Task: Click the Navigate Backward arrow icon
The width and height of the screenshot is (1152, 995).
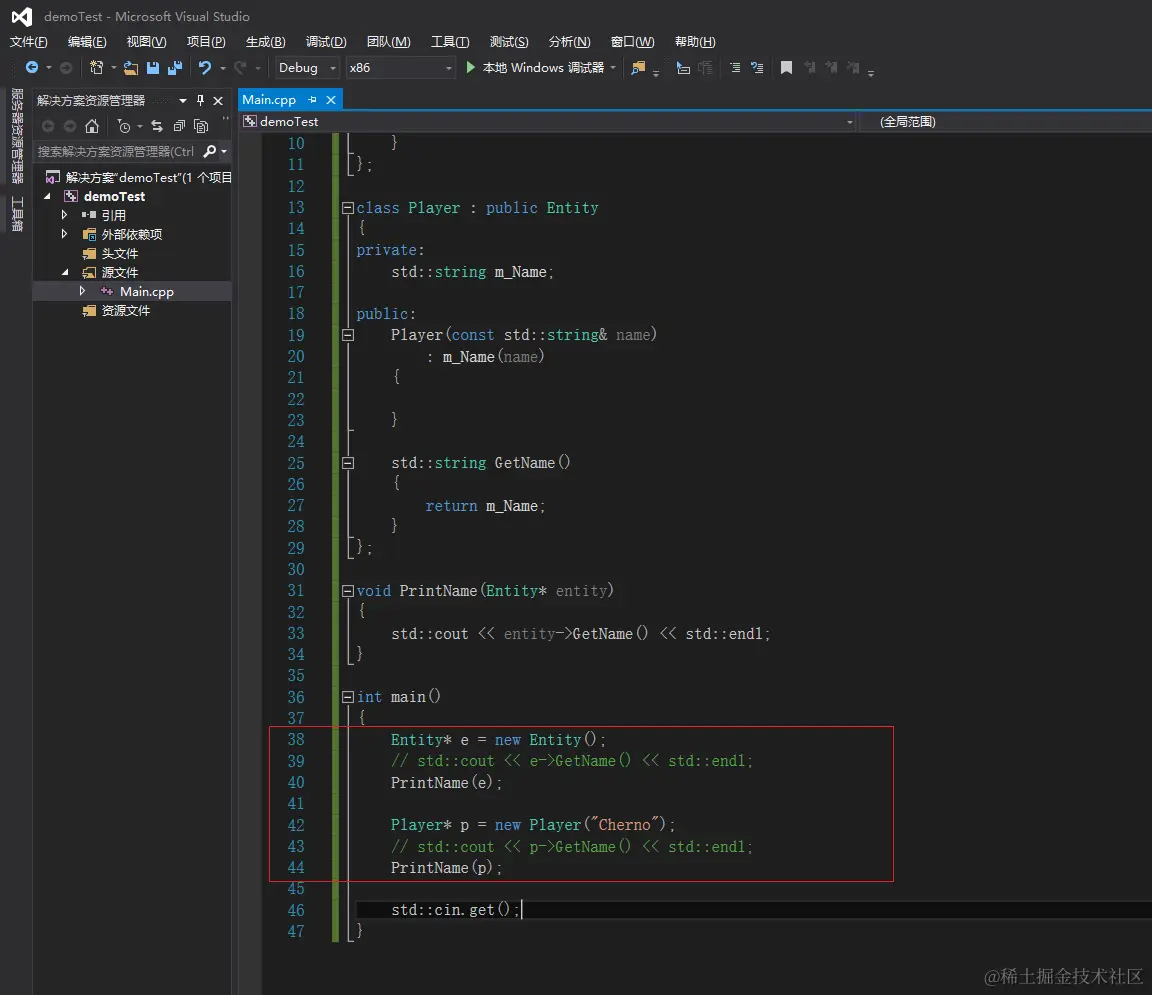Action: click(32, 68)
